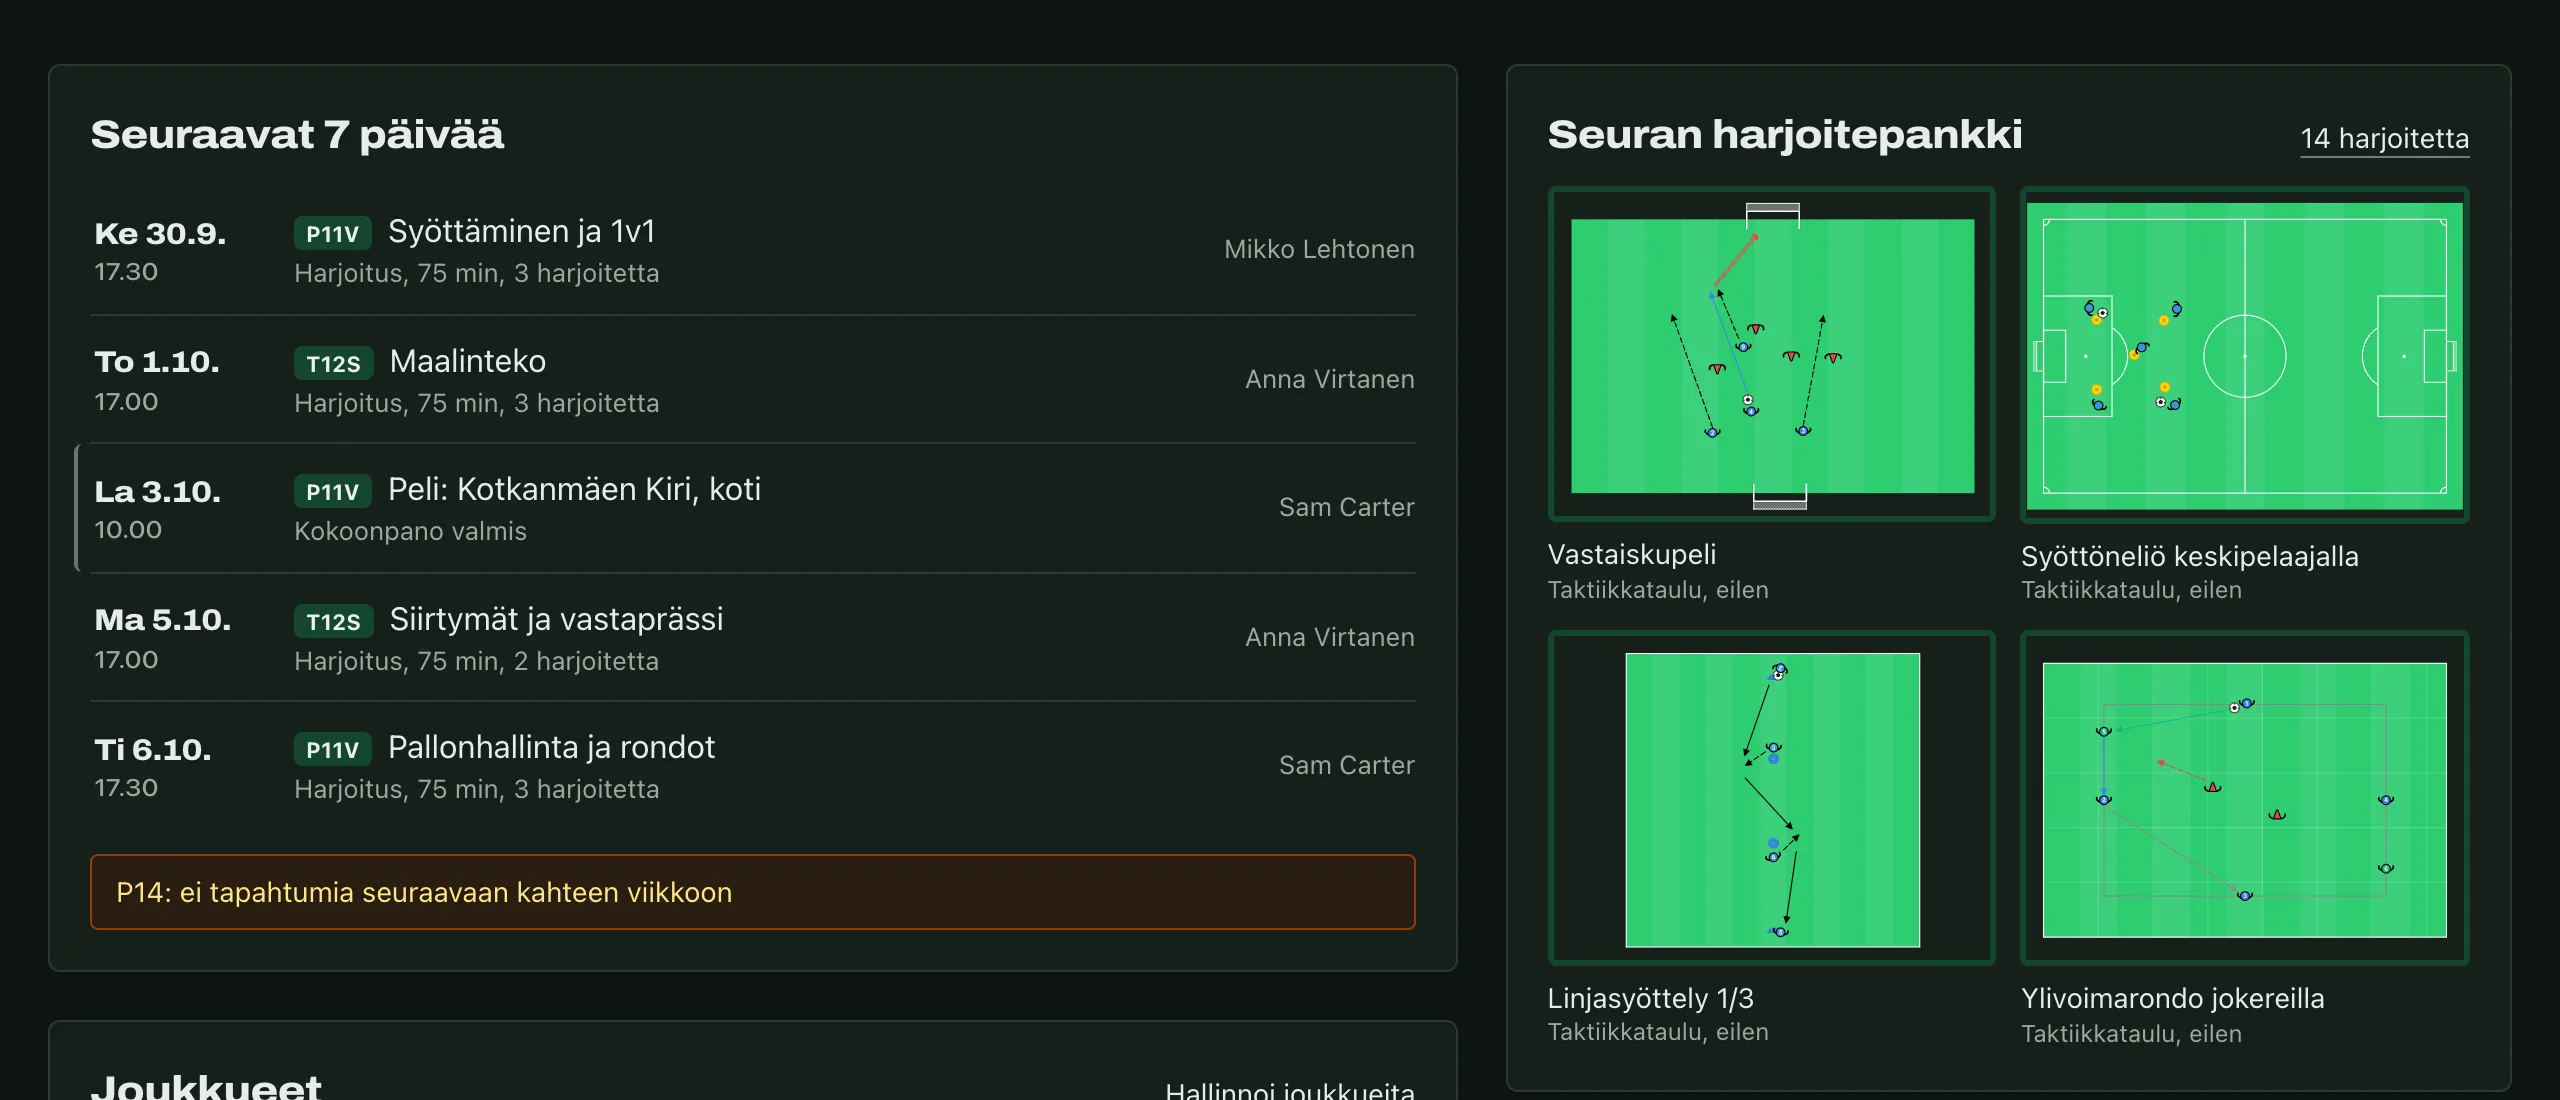Click coach name Mikko Lehtonen
The height and width of the screenshot is (1100, 2560).
click(1319, 249)
